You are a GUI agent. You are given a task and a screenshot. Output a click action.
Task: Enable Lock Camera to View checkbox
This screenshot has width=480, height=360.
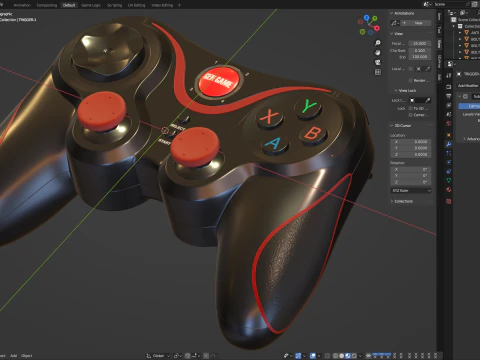pos(410,115)
